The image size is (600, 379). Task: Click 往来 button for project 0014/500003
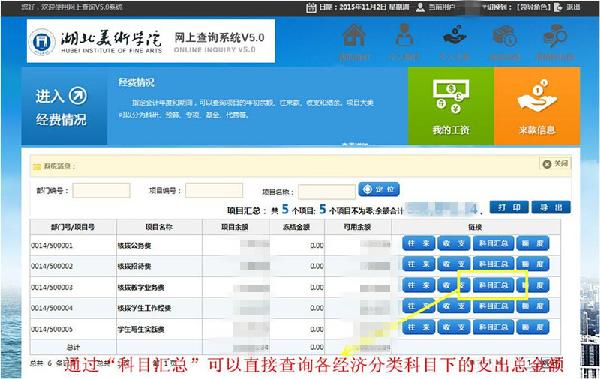pyautogui.click(x=419, y=285)
